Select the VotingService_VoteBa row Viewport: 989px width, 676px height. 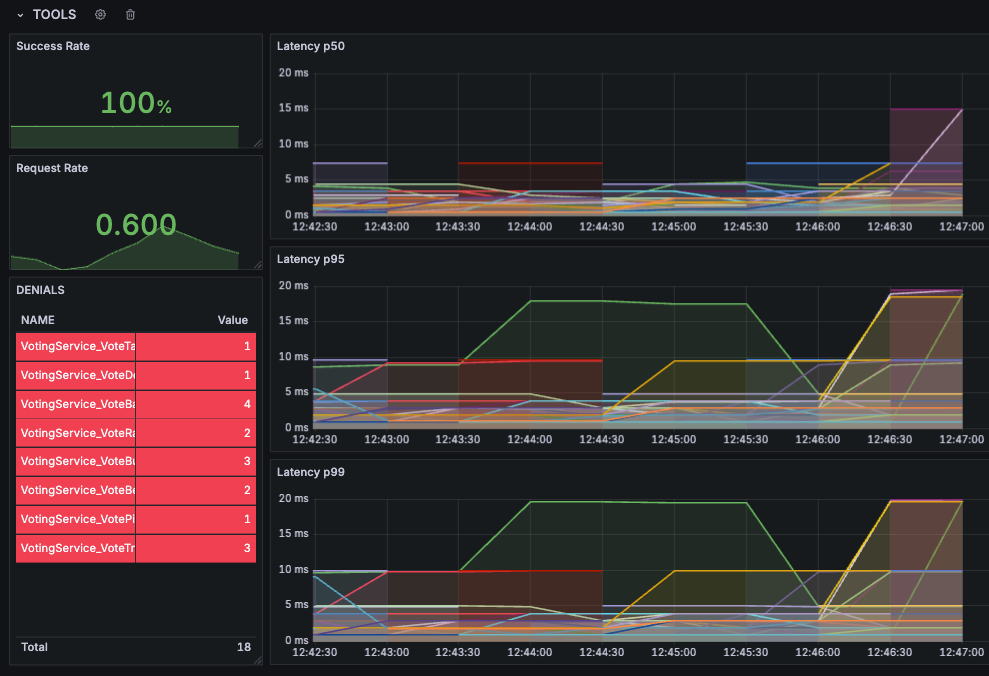pyautogui.click(x=136, y=404)
